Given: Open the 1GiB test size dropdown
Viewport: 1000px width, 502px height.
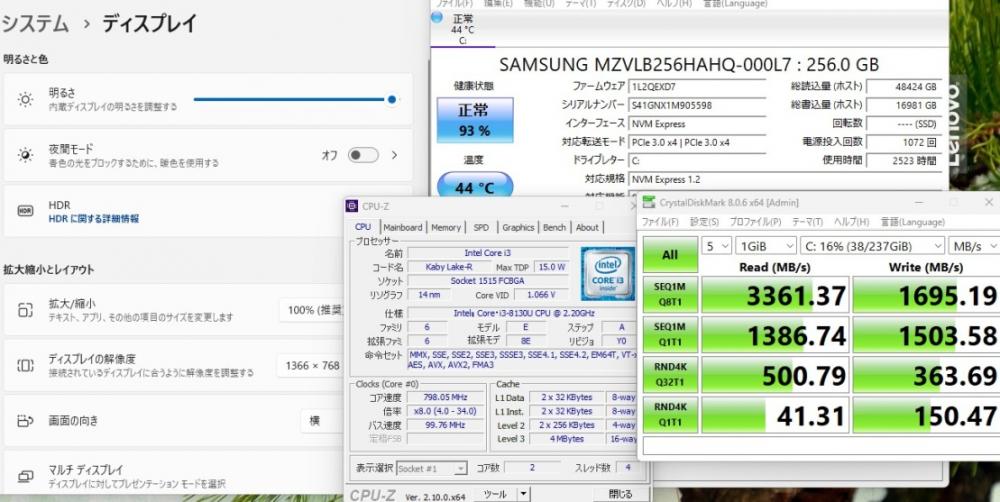Looking at the screenshot, I should 765,246.
